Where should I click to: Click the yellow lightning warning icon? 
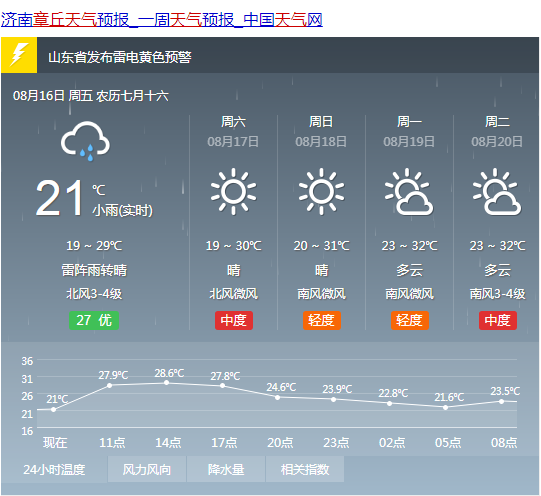19,55
